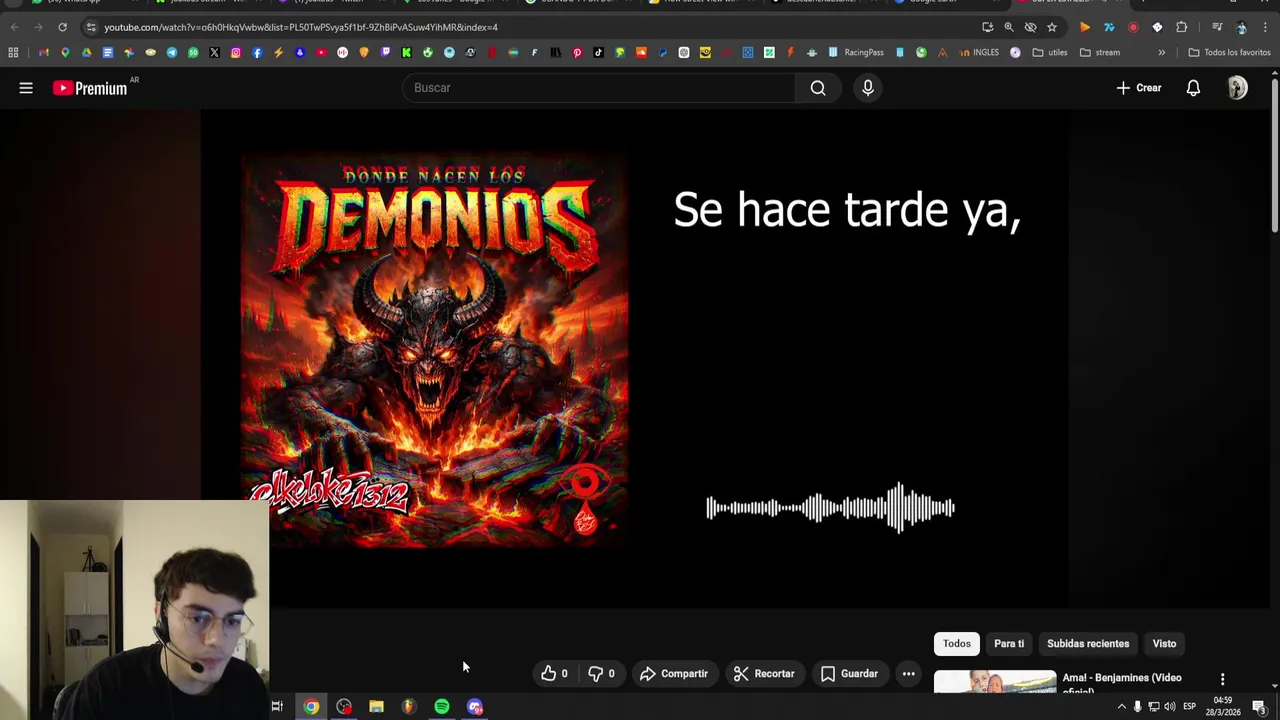The width and height of the screenshot is (1280, 720).
Task: Open Gmail bookmark in bookmarks bar
Action: (43, 52)
